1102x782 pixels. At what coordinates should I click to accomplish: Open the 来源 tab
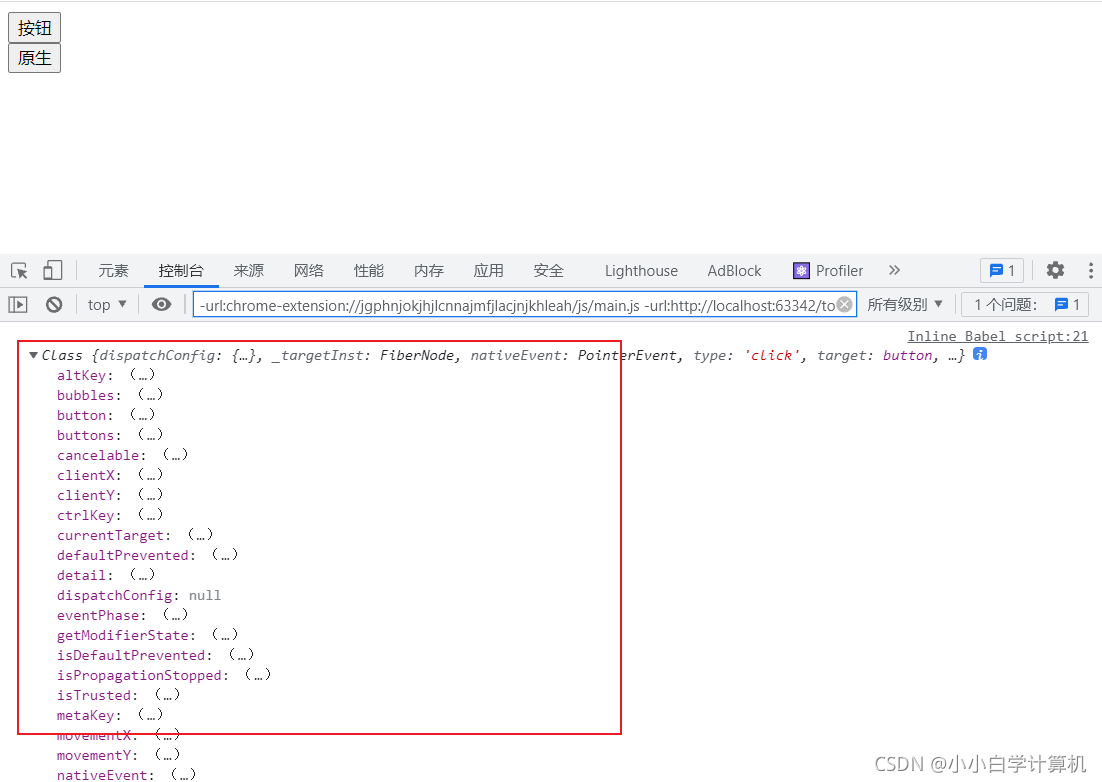[x=249, y=271]
